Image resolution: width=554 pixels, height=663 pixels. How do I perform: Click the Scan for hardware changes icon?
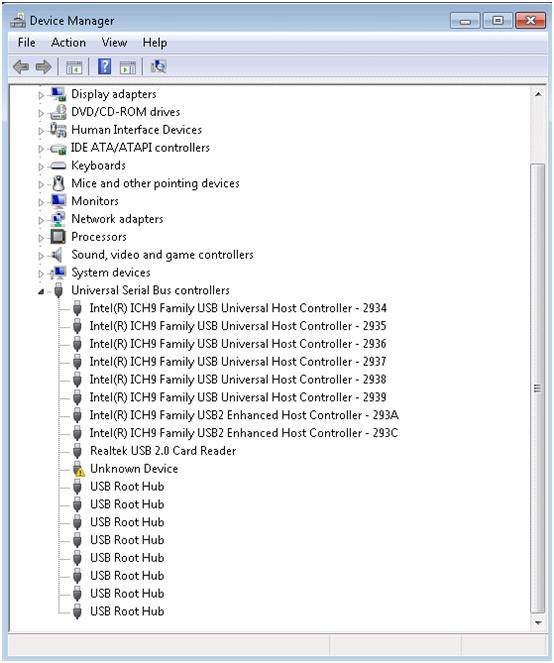click(159, 66)
